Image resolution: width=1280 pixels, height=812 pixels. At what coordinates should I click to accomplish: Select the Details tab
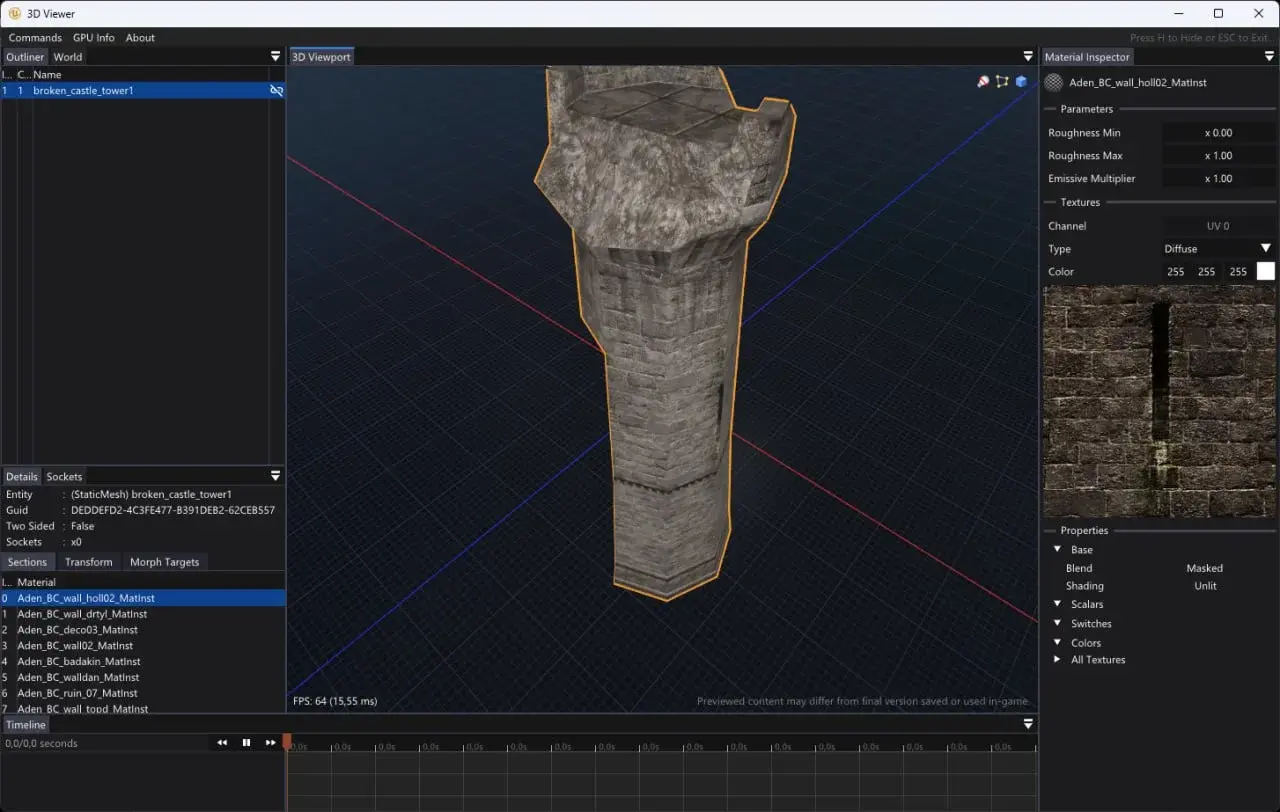tap(21, 476)
